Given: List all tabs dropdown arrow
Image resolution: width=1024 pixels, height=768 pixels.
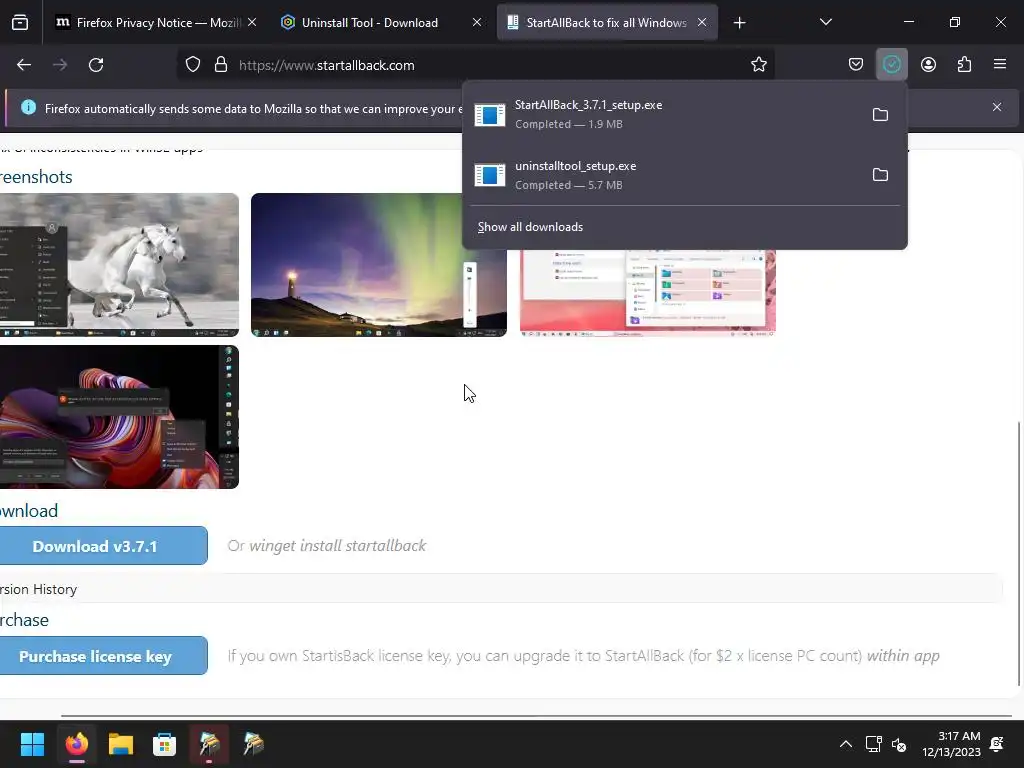Looking at the screenshot, I should 825,22.
